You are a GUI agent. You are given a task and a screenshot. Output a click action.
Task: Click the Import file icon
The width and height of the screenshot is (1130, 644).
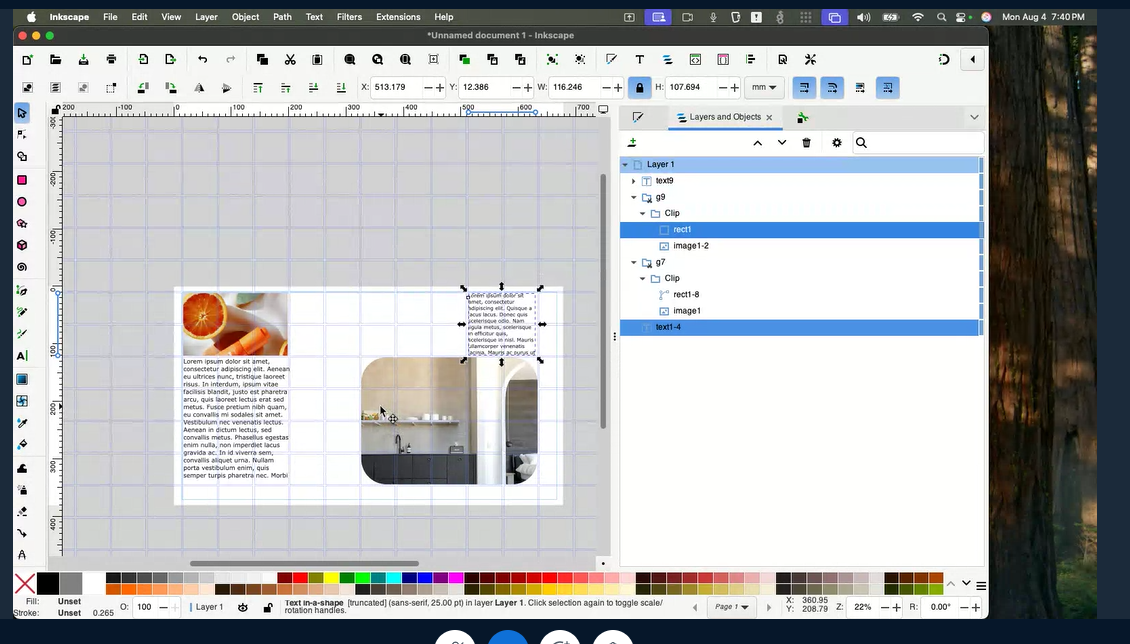coord(143,60)
